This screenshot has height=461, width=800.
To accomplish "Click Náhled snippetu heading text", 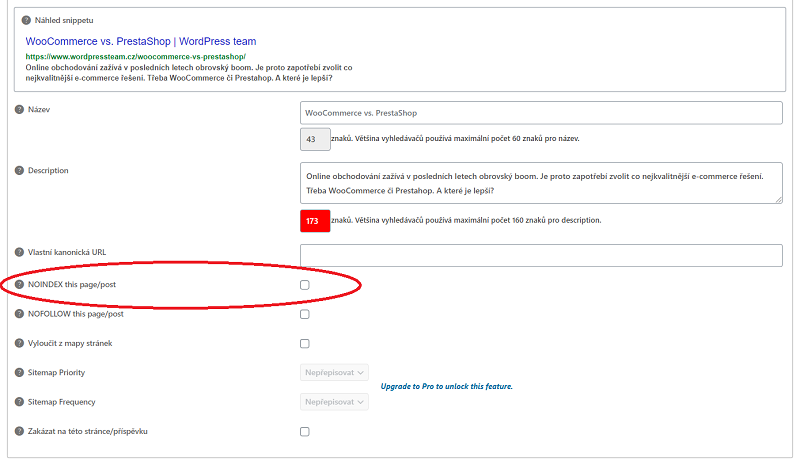I will click(x=64, y=20).
